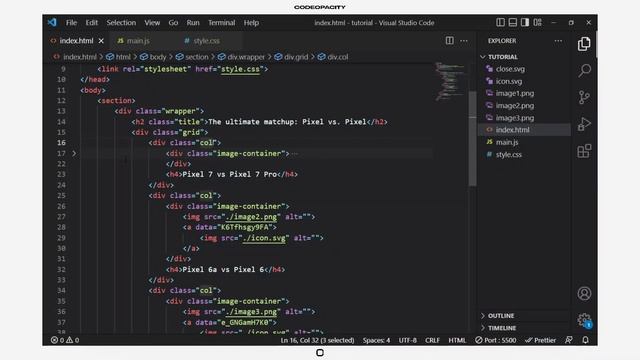Screen dimensions: 640x360
Task: Click the Port : 5500 Live Server item
Action: 496,340
